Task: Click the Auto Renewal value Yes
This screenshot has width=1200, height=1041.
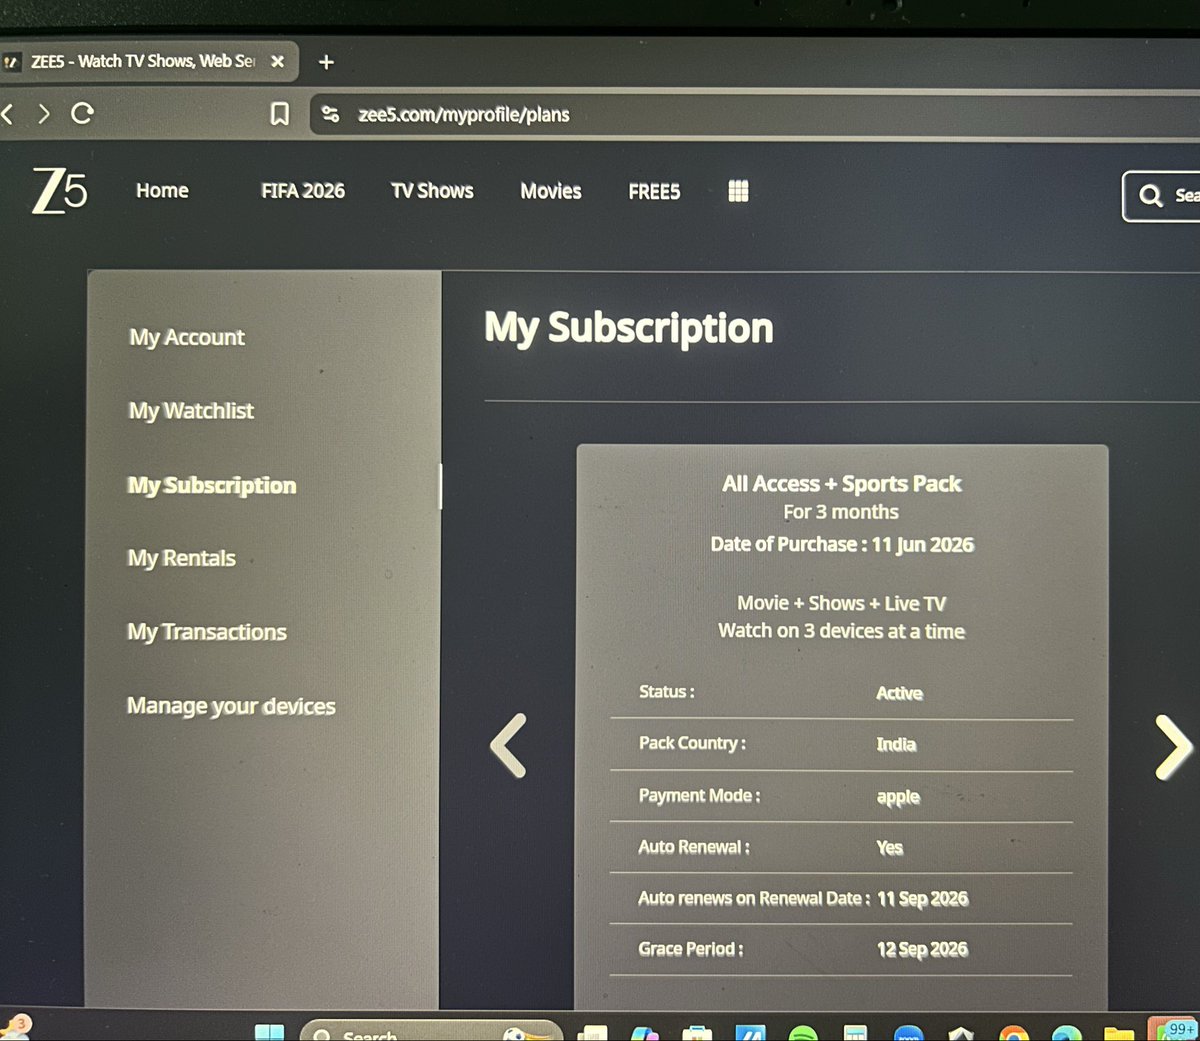Action: 889,848
